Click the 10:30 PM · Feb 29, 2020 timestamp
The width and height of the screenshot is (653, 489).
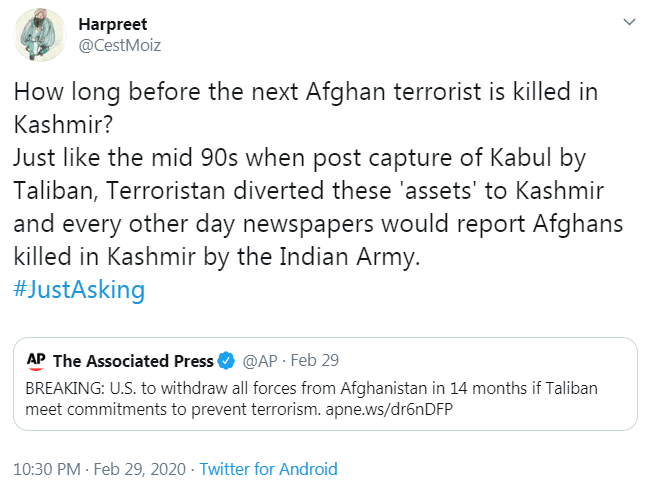pyautogui.click(x=98, y=468)
